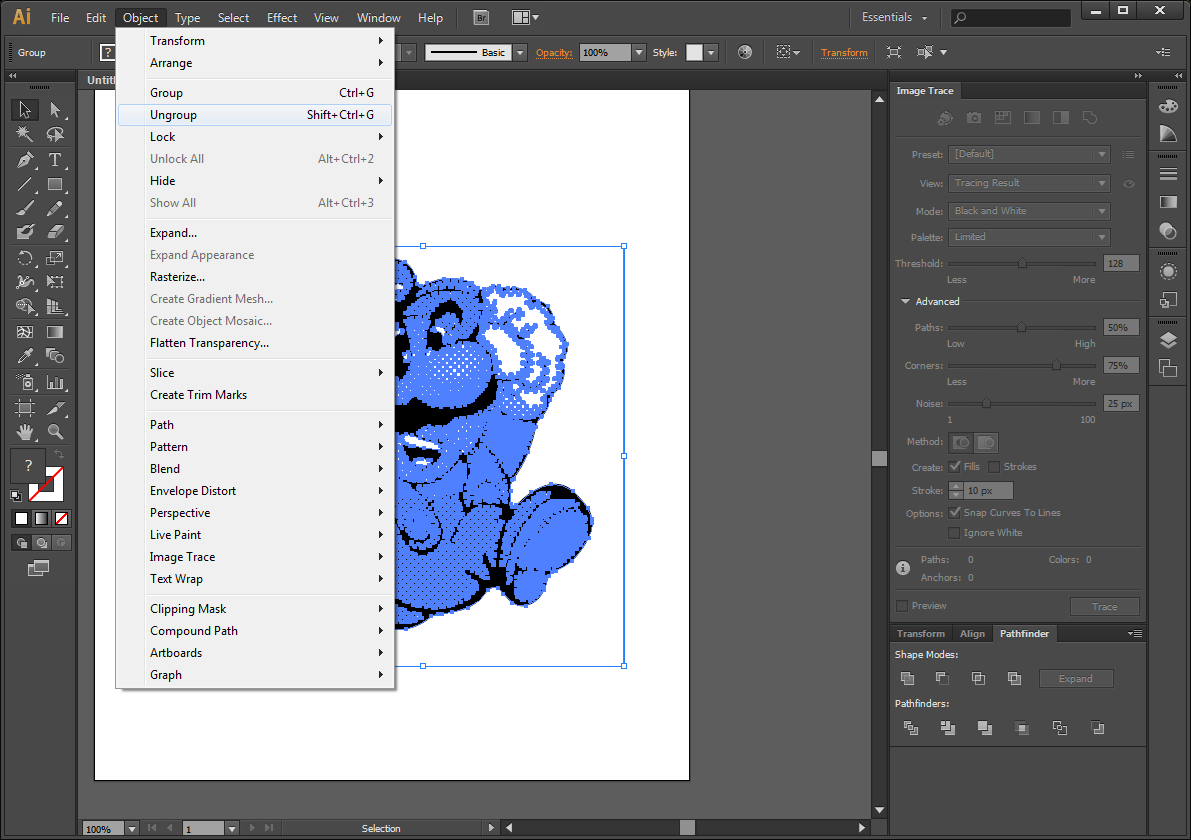The width and height of the screenshot is (1191, 840).
Task: Switch to the Align tab
Action: click(x=972, y=633)
